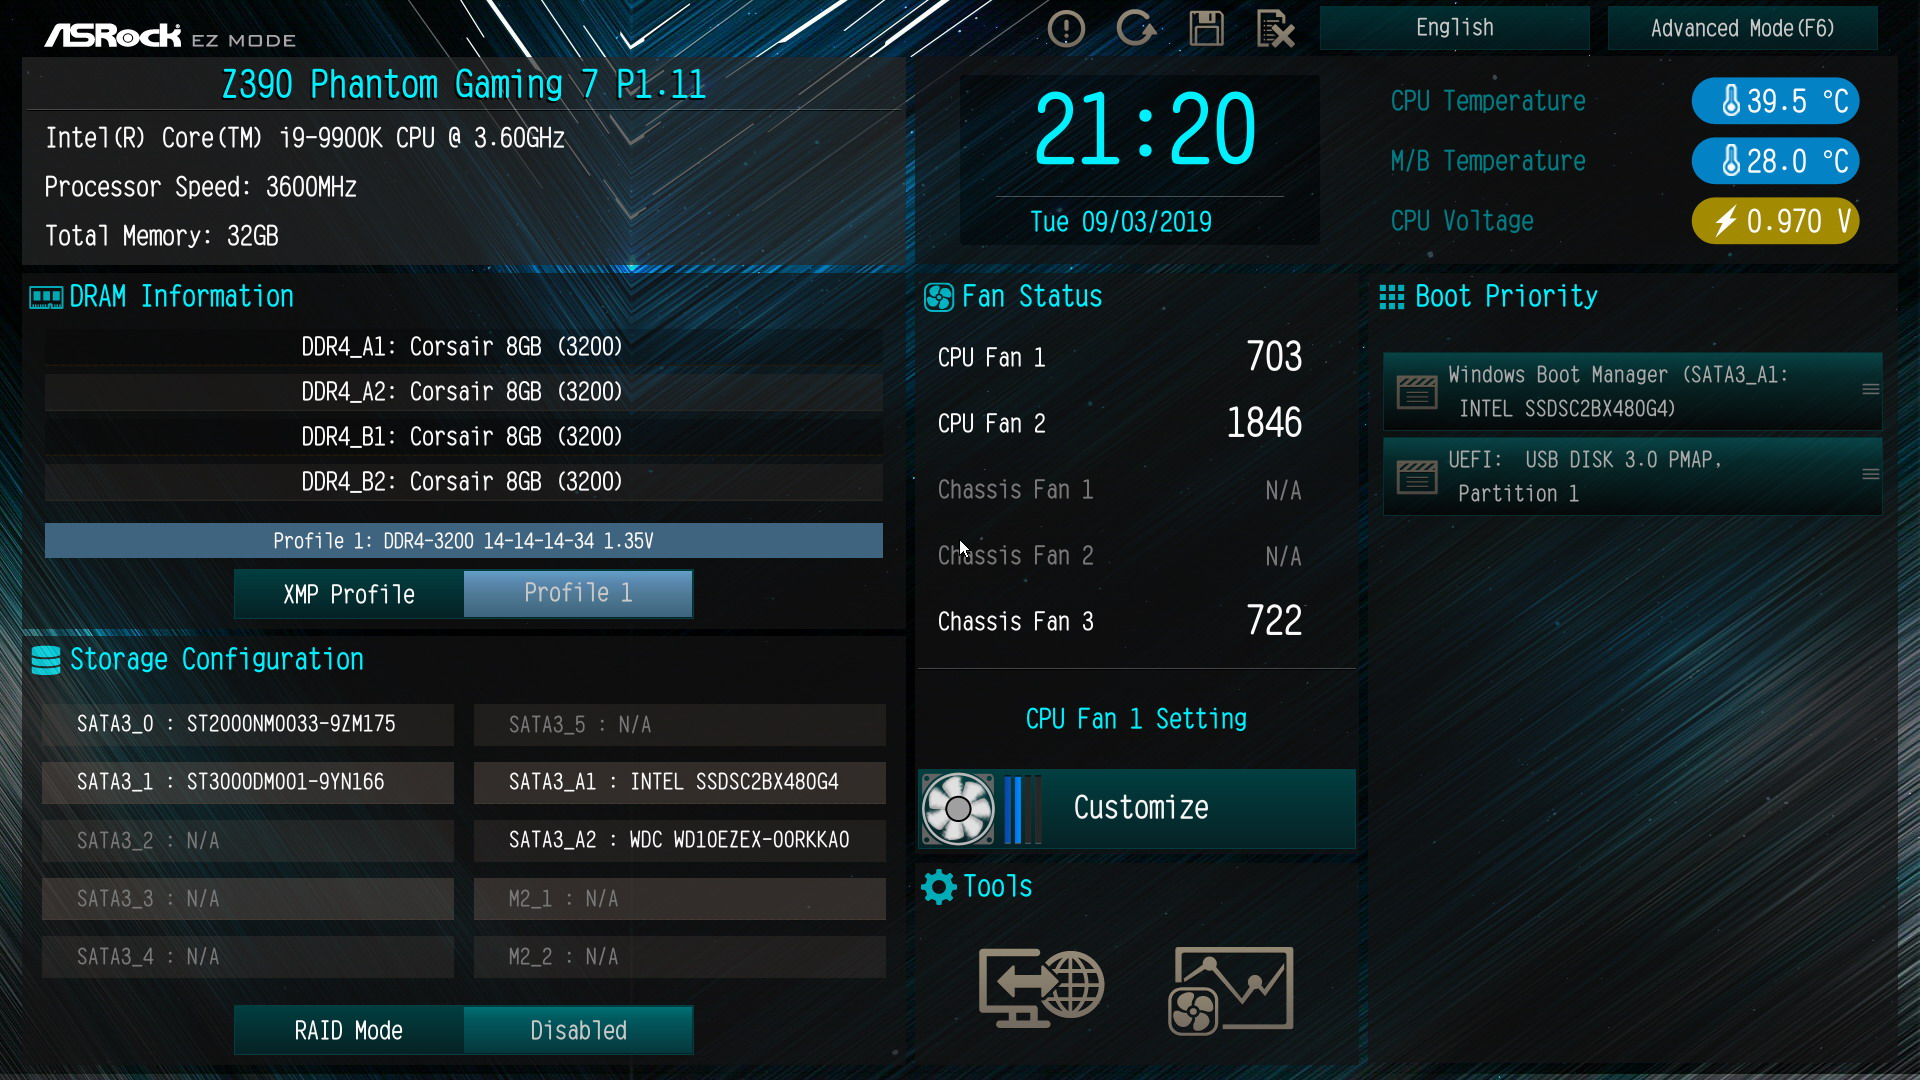Open the English language dropdown
The height and width of the screenshot is (1080, 1920).
click(1454, 28)
